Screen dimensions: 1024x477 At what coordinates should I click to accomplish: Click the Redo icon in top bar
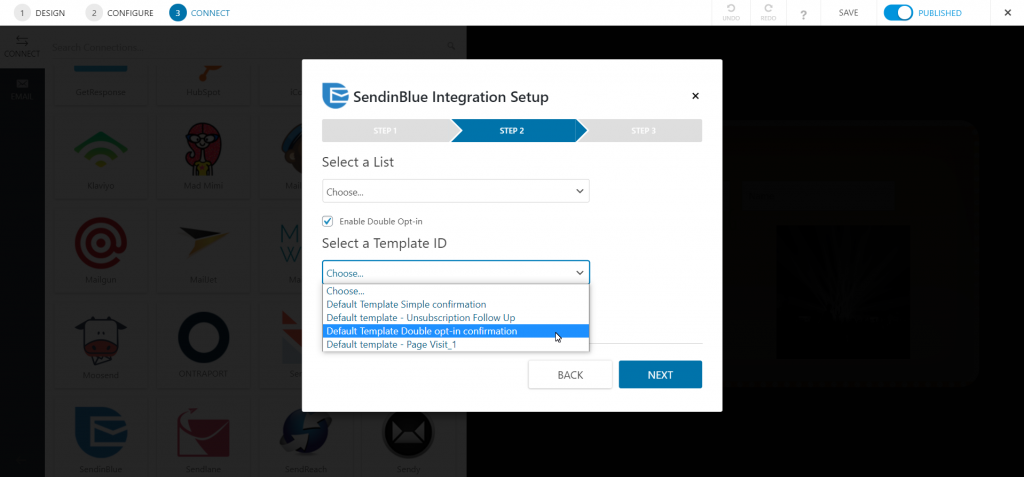click(x=768, y=9)
